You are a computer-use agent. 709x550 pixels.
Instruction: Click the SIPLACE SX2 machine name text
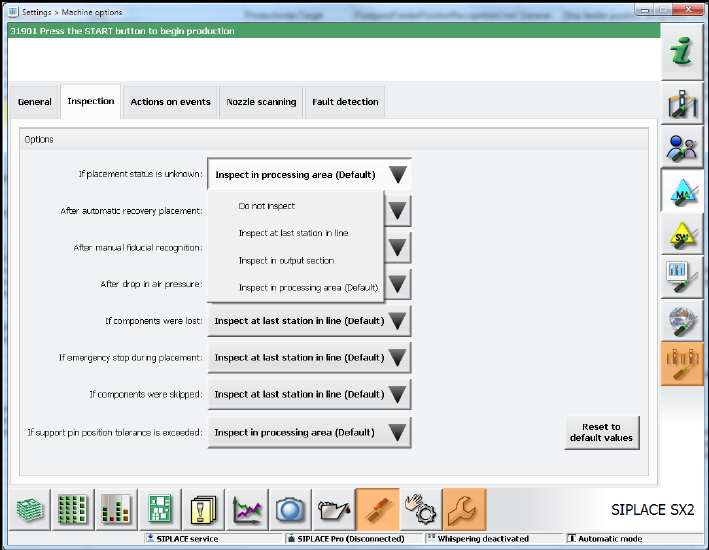pyautogui.click(x=652, y=510)
